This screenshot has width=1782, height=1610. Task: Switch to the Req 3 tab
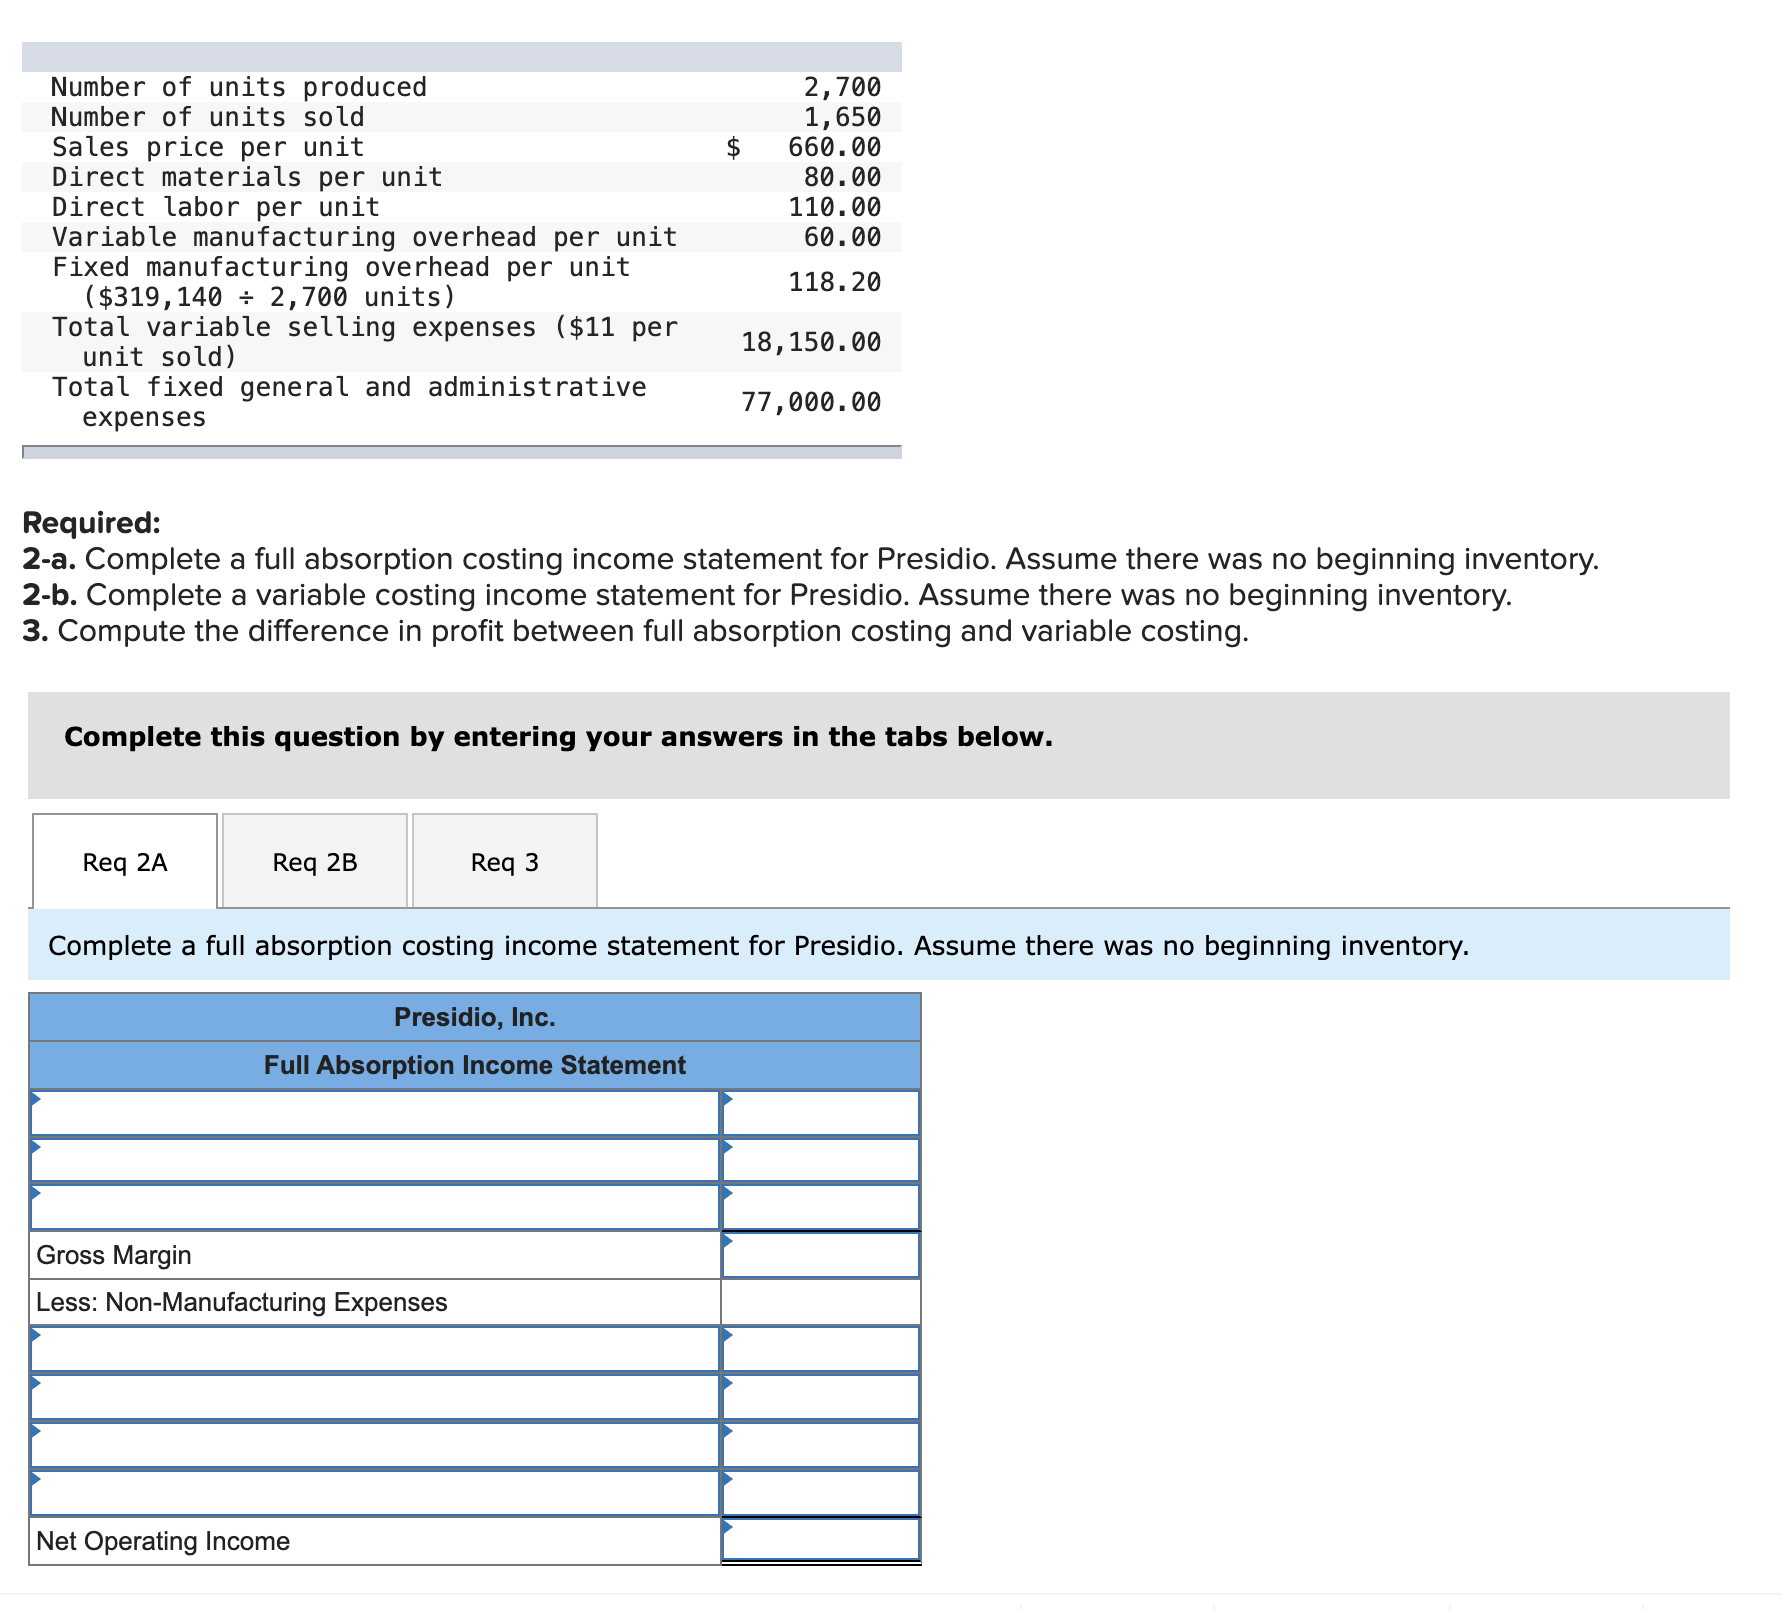point(504,861)
